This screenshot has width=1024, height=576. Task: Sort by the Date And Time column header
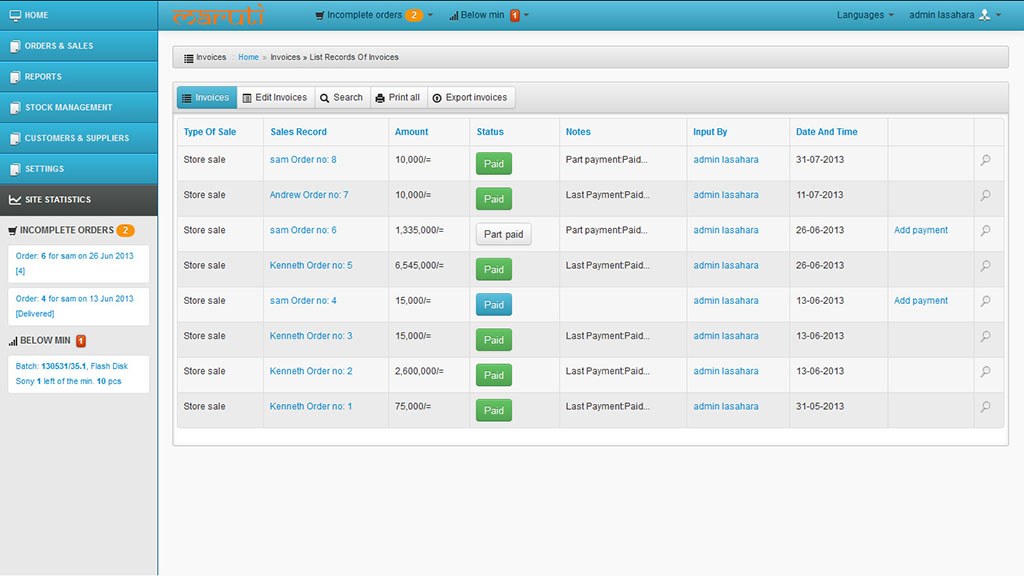(827, 132)
